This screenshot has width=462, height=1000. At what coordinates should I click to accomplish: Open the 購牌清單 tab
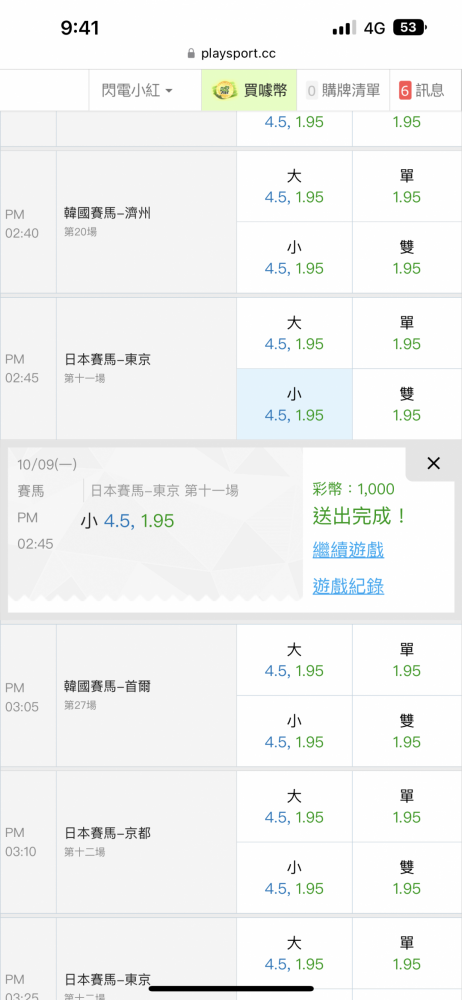tap(343, 91)
